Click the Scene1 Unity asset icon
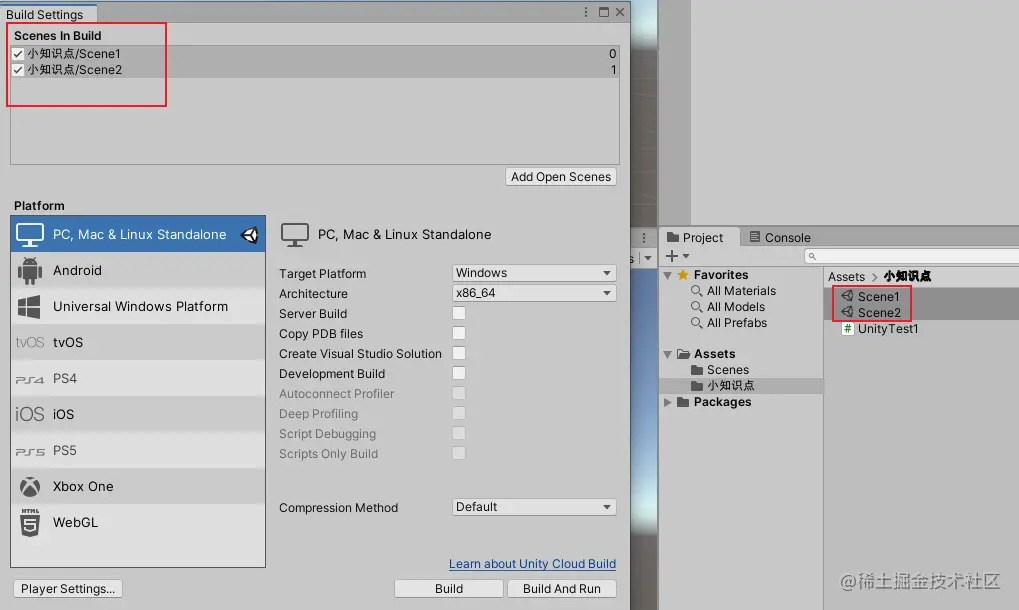1019x610 pixels. [x=847, y=296]
